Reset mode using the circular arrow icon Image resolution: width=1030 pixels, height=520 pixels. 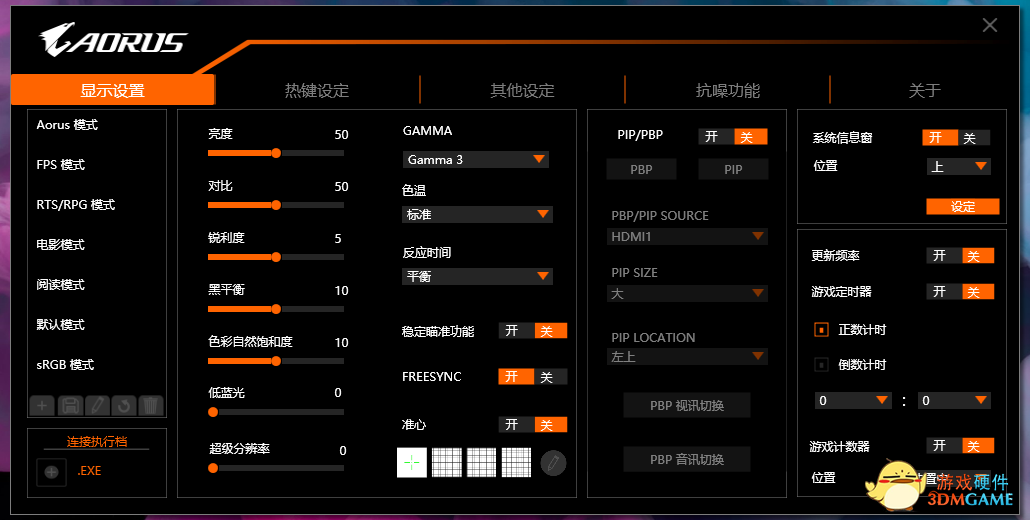pos(124,406)
